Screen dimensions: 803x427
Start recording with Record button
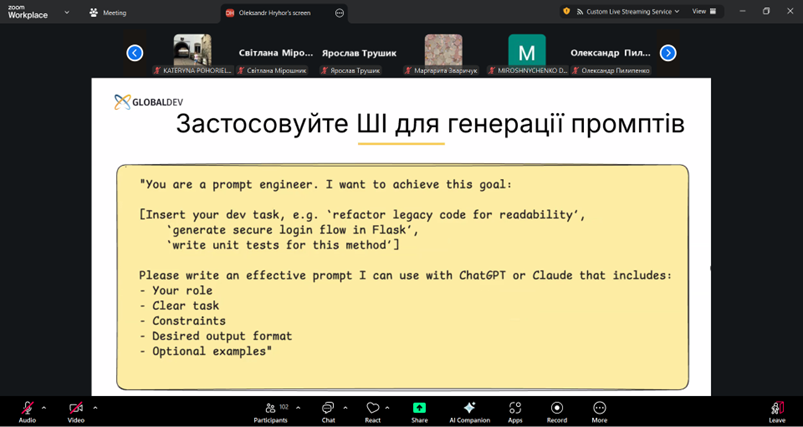(557, 409)
